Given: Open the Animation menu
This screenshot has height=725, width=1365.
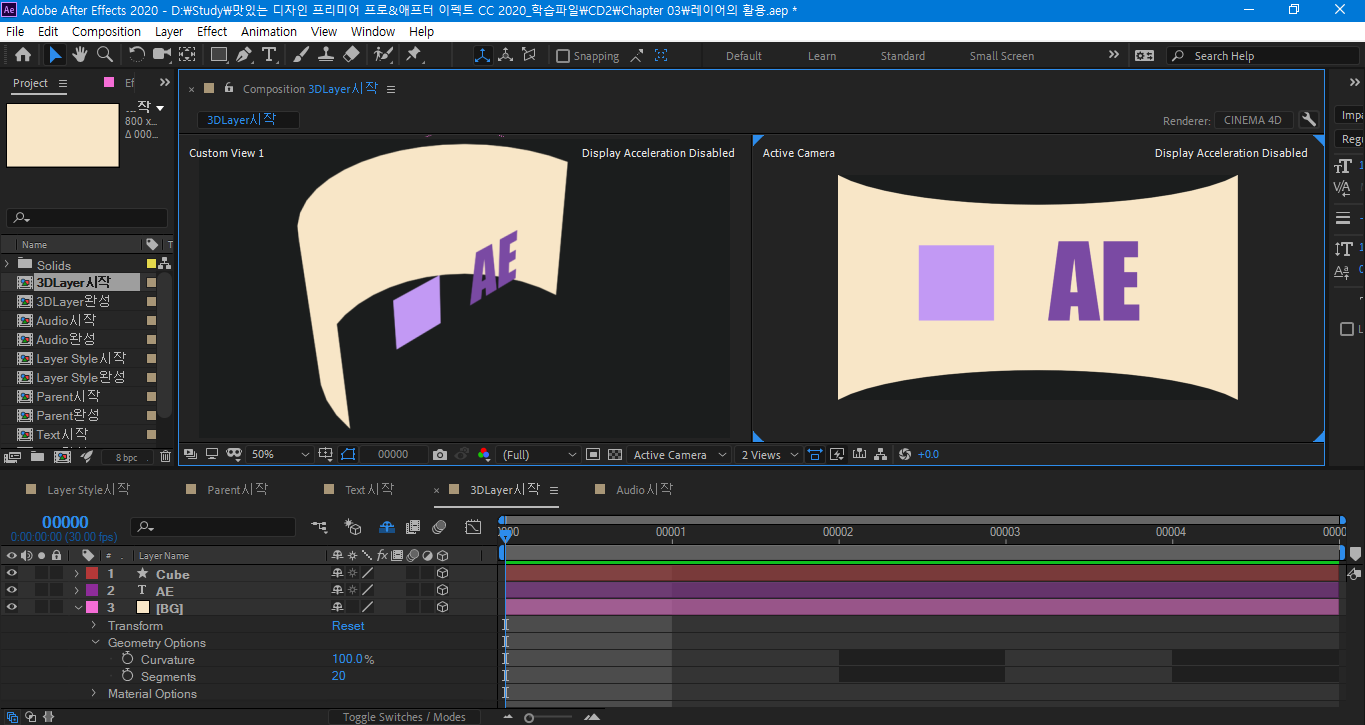Looking at the screenshot, I should tap(269, 31).
